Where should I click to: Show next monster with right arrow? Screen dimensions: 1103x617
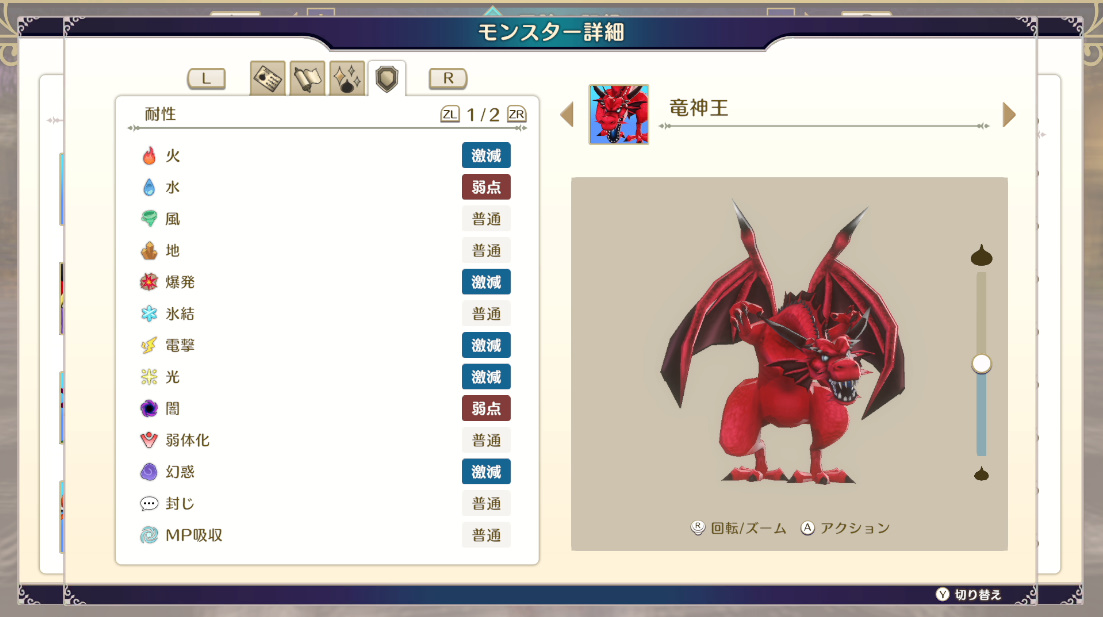pyautogui.click(x=1009, y=115)
